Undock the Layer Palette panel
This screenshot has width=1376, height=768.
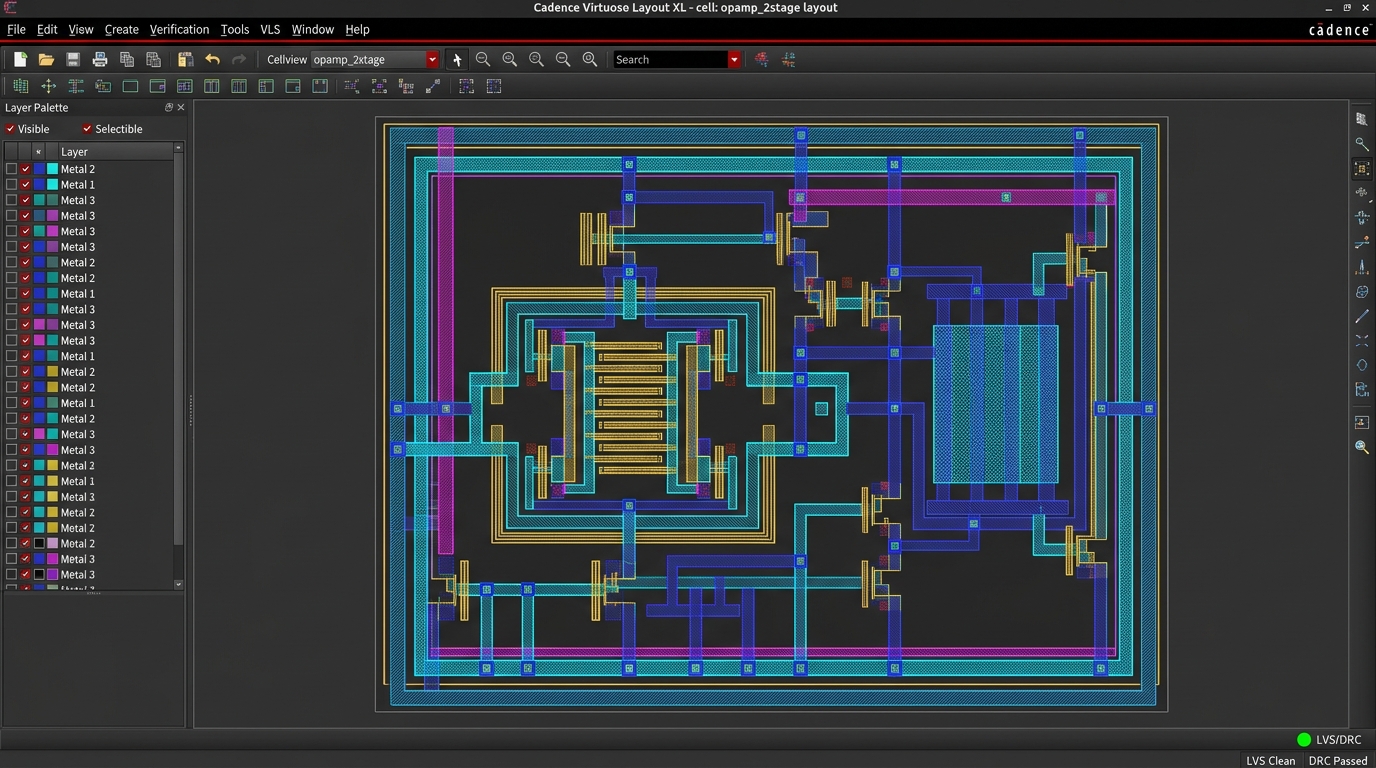(169, 107)
